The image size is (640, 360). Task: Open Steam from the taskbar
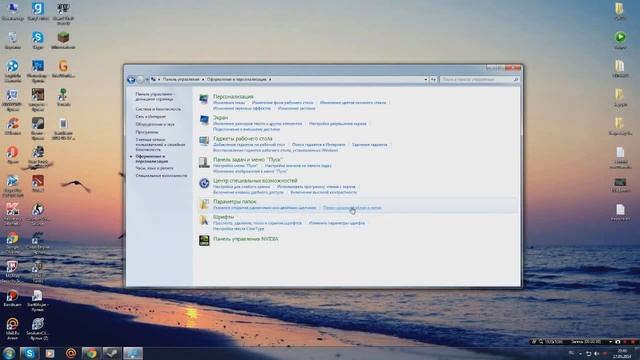(x=112, y=353)
